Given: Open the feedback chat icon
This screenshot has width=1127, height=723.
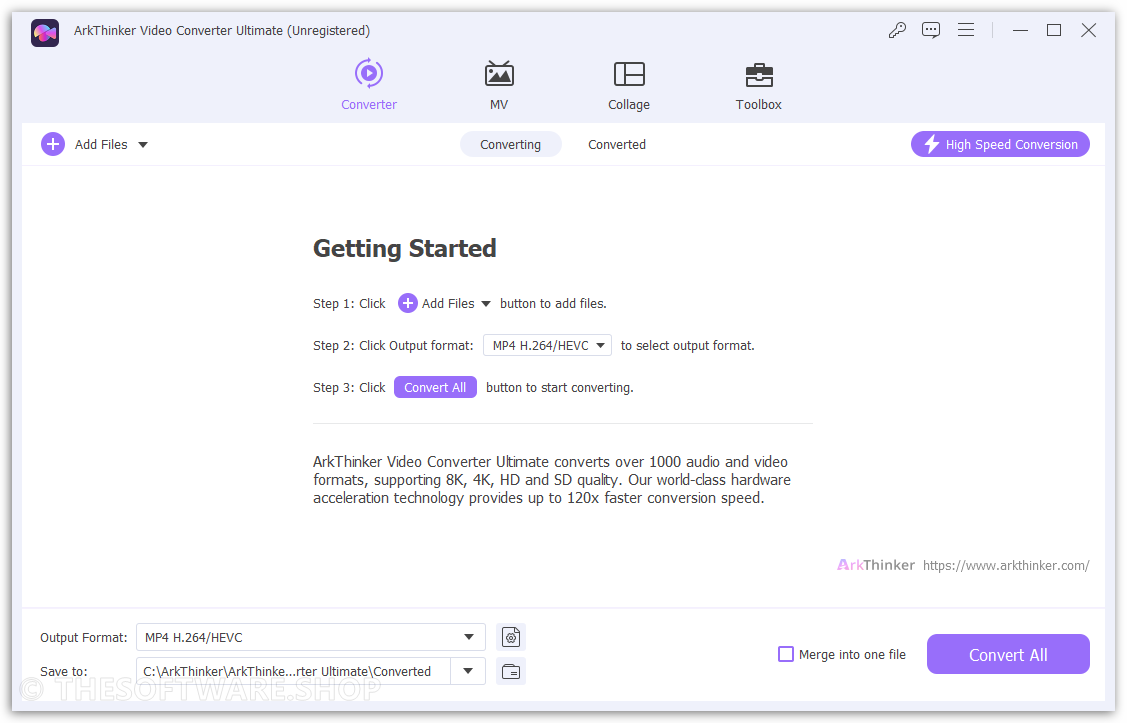Looking at the screenshot, I should [x=931, y=30].
